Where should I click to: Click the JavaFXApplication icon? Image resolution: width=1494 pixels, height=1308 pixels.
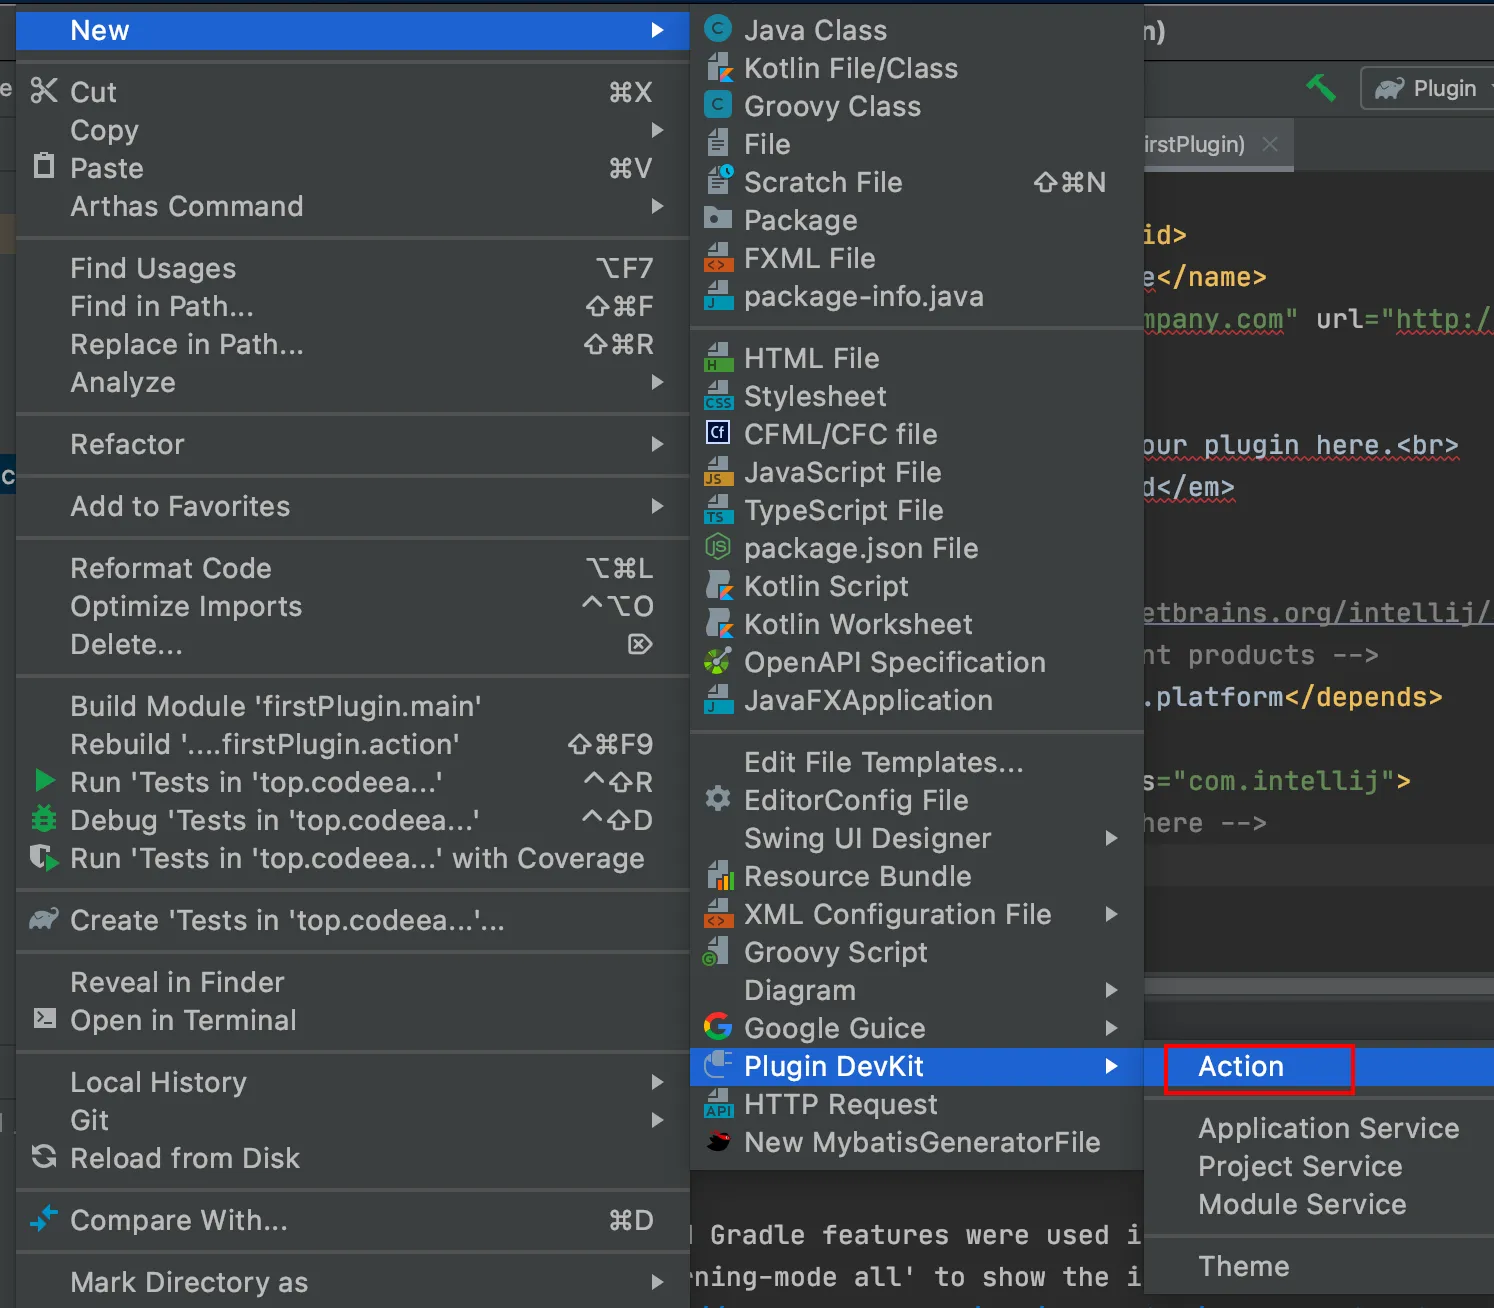coord(718,700)
